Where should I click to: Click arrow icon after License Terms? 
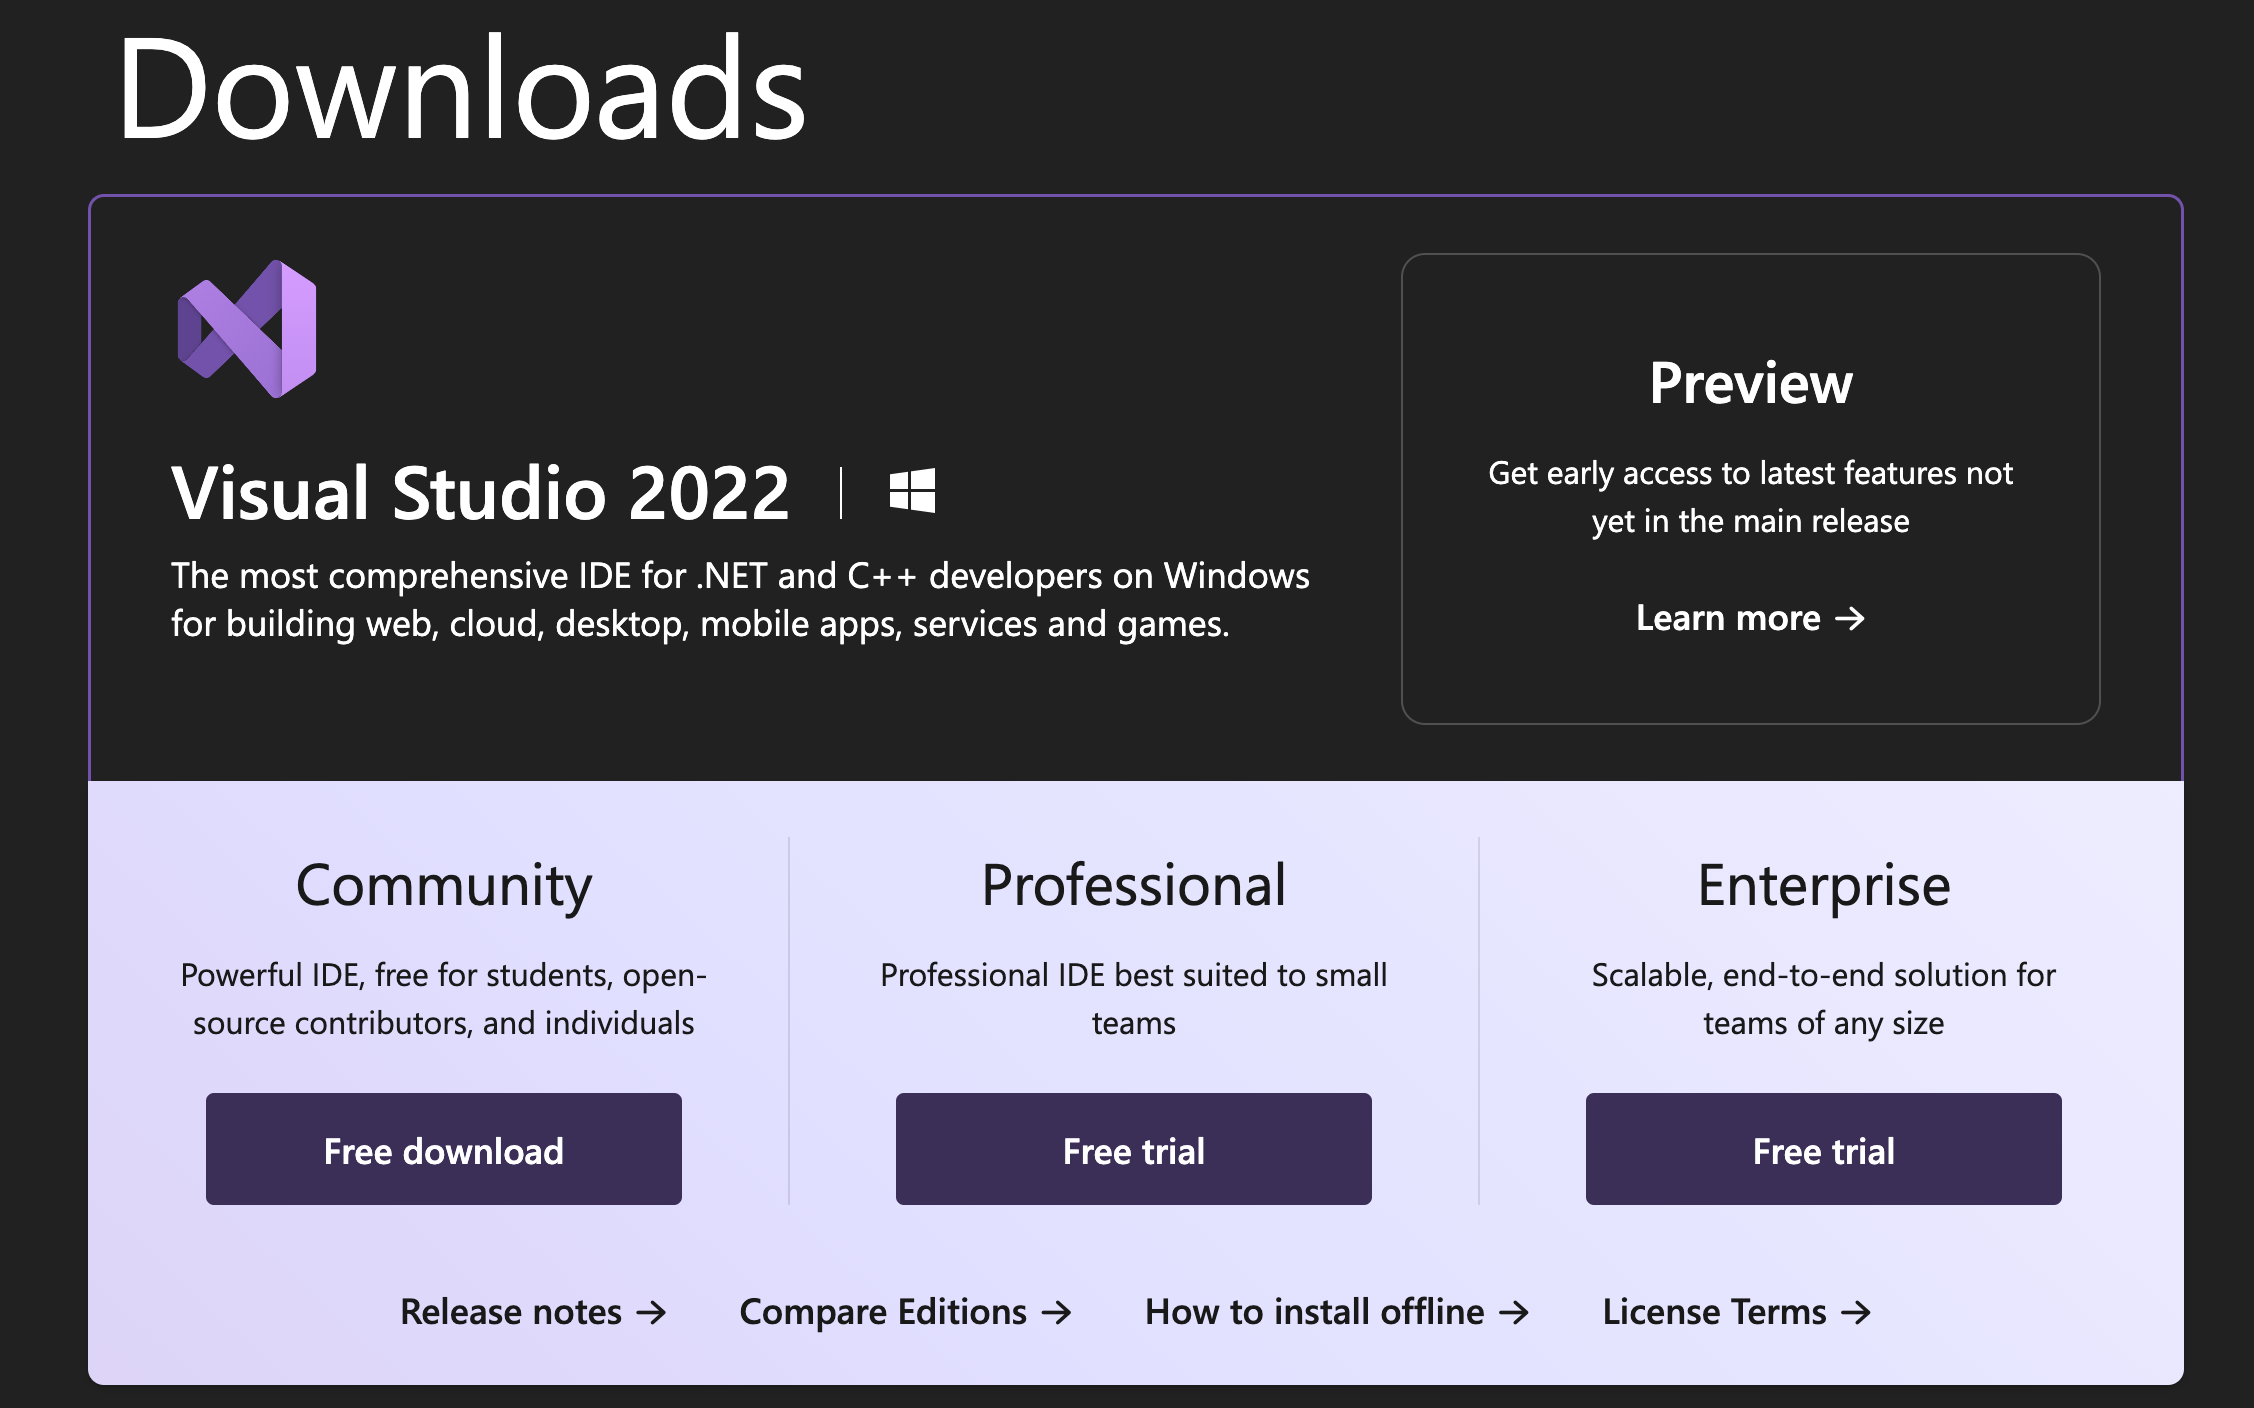pos(1856,1312)
